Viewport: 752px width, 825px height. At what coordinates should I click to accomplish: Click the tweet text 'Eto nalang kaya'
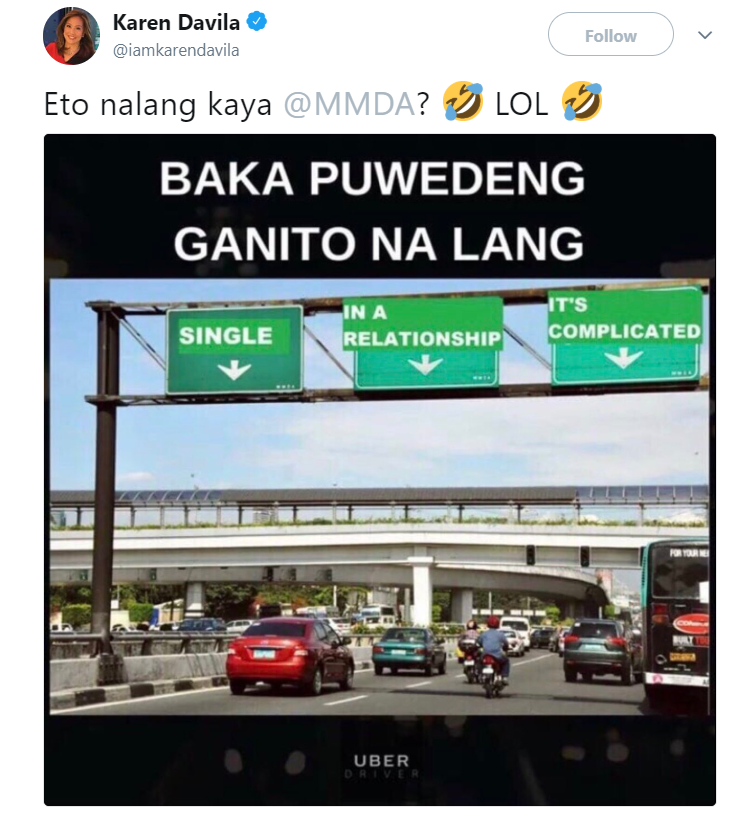click(158, 105)
